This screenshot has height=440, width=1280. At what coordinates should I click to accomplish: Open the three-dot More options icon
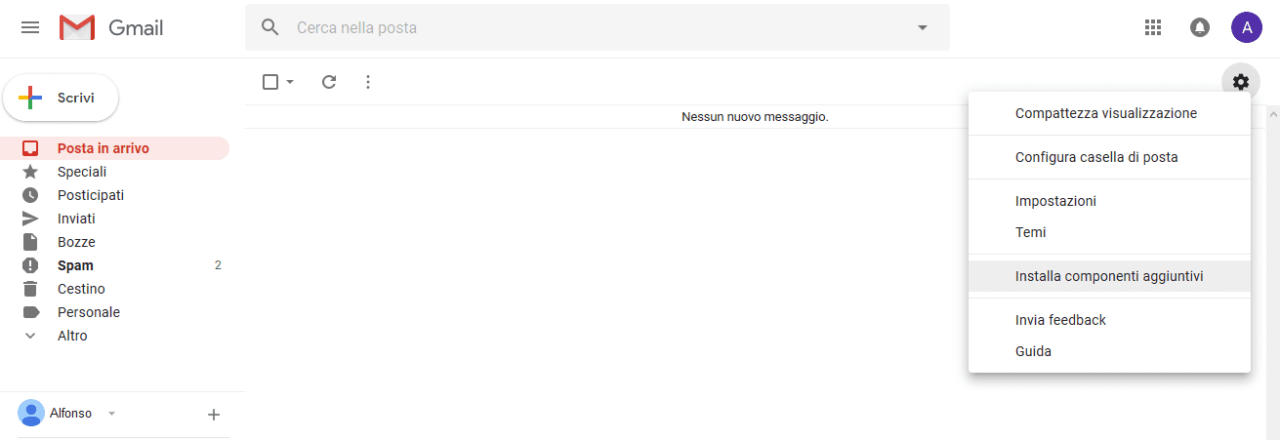[368, 82]
